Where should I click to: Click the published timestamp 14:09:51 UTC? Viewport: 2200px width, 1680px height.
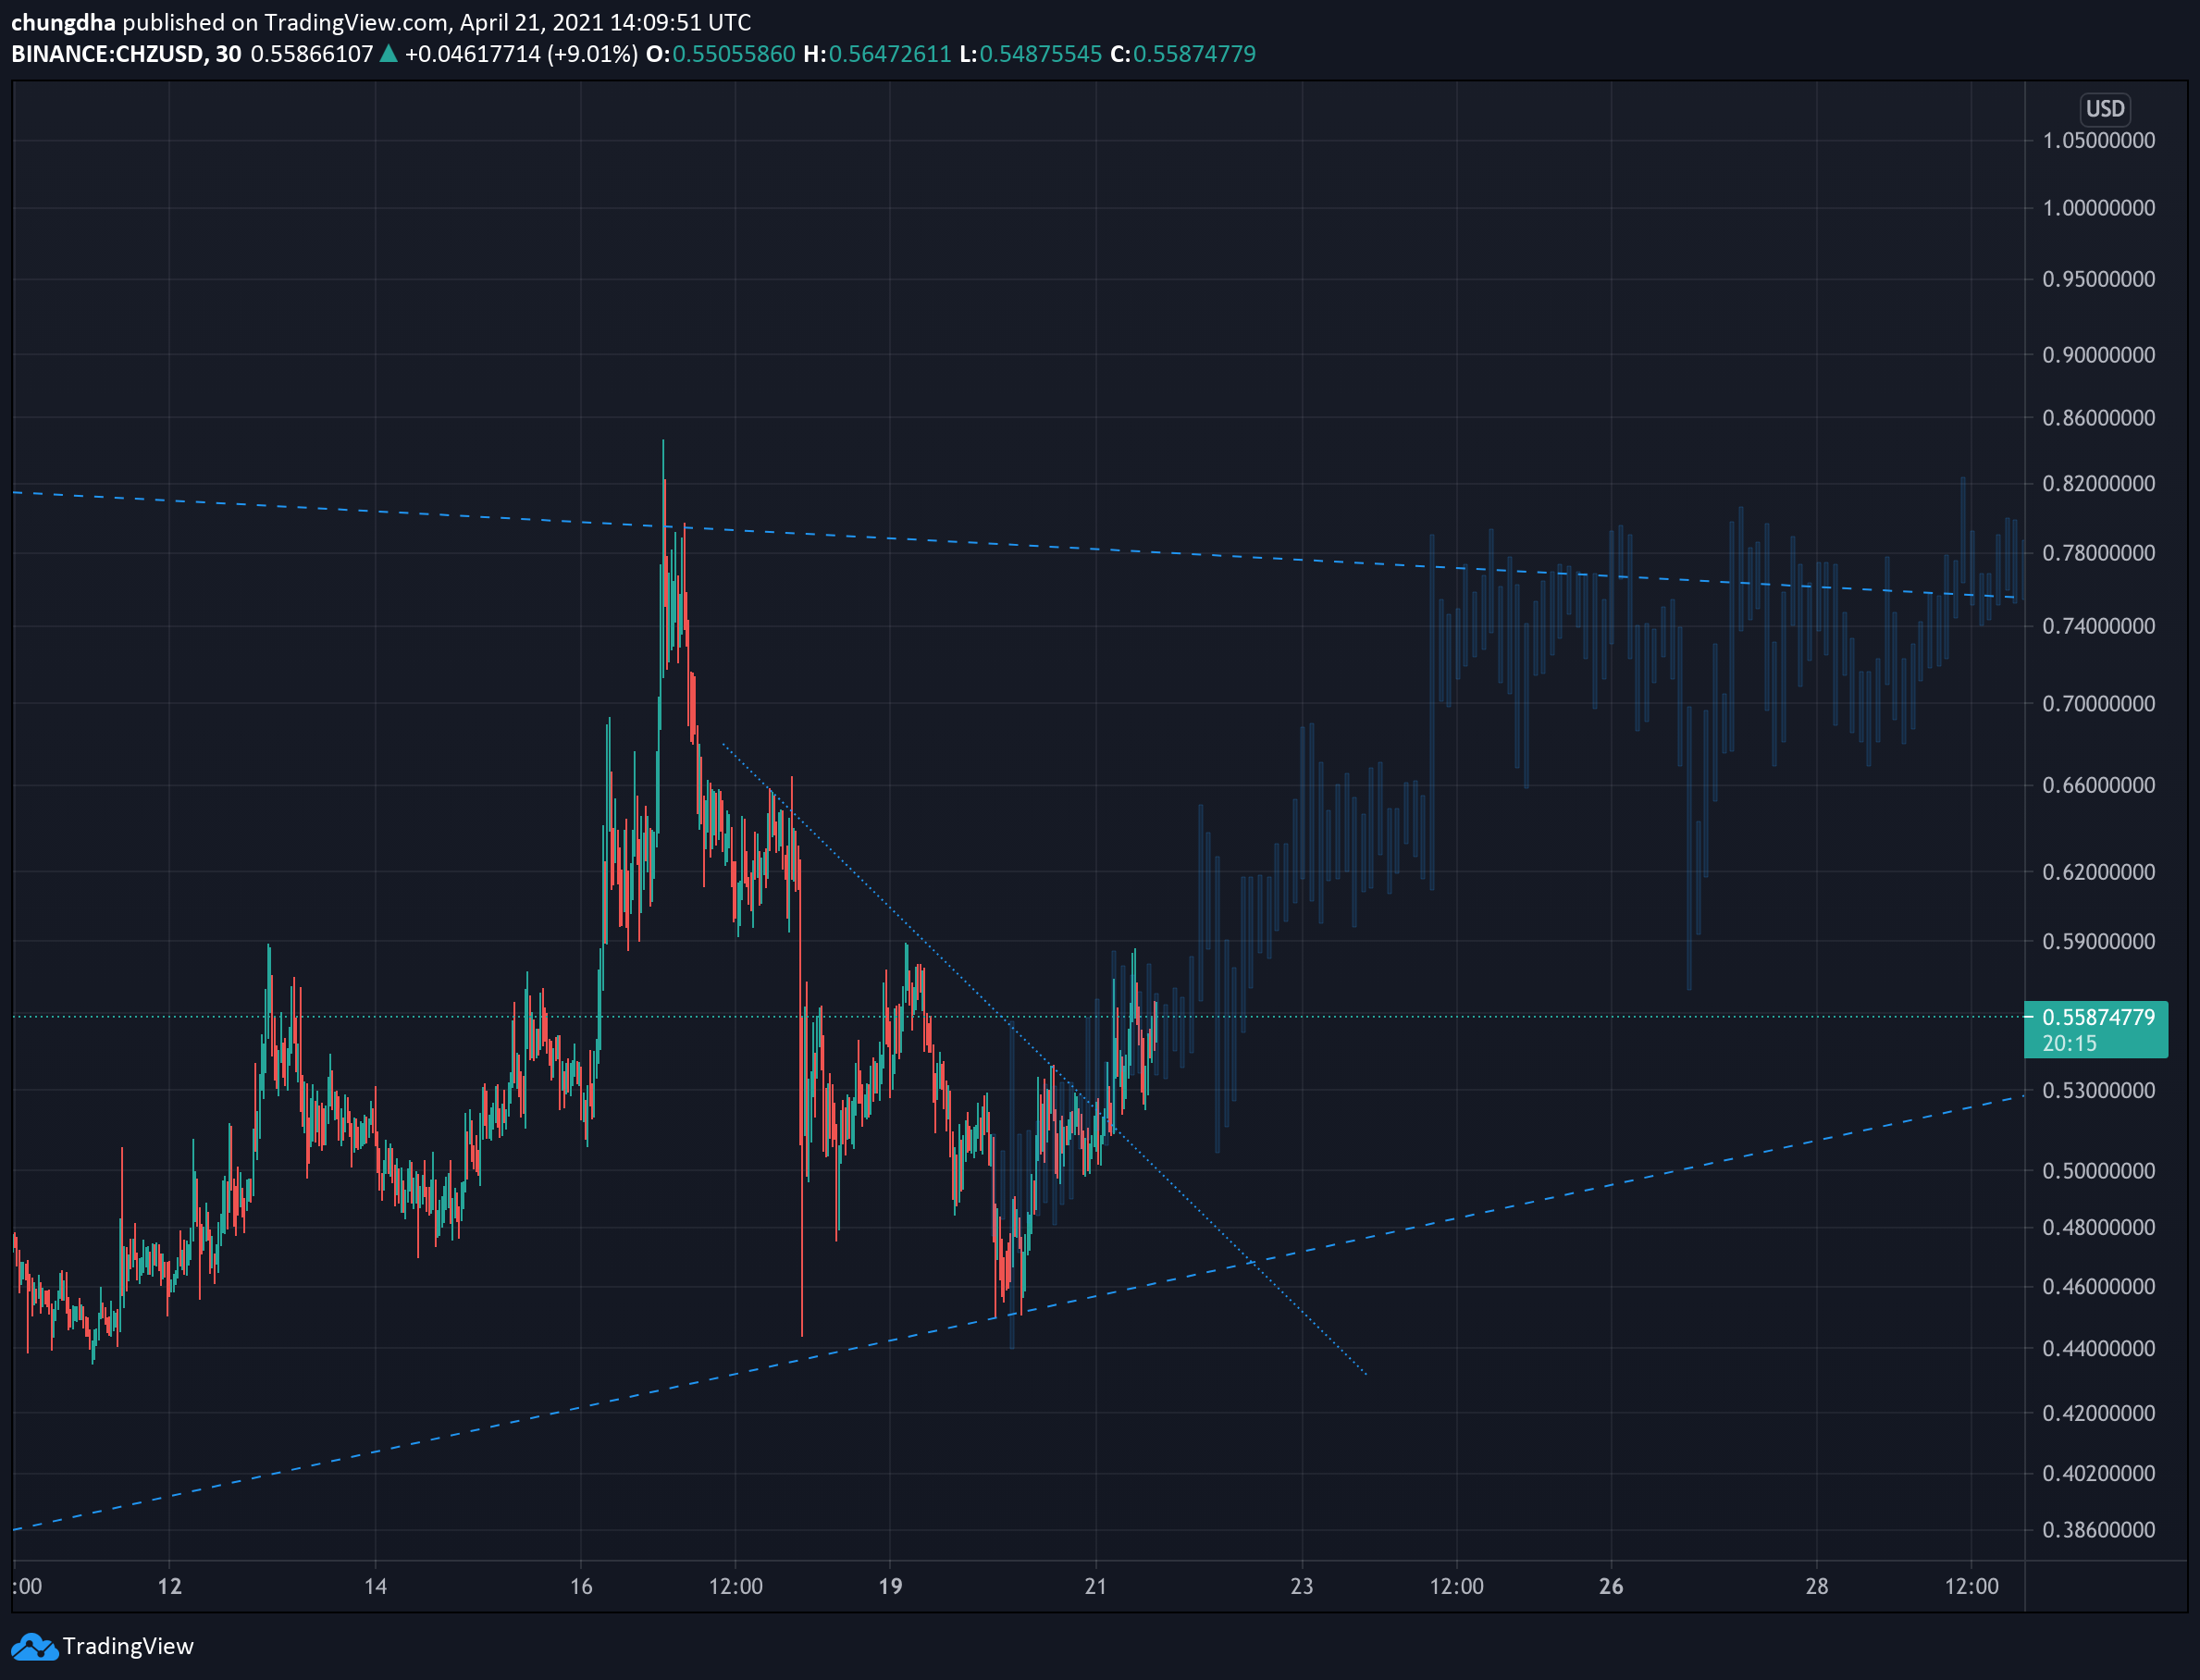[x=680, y=22]
